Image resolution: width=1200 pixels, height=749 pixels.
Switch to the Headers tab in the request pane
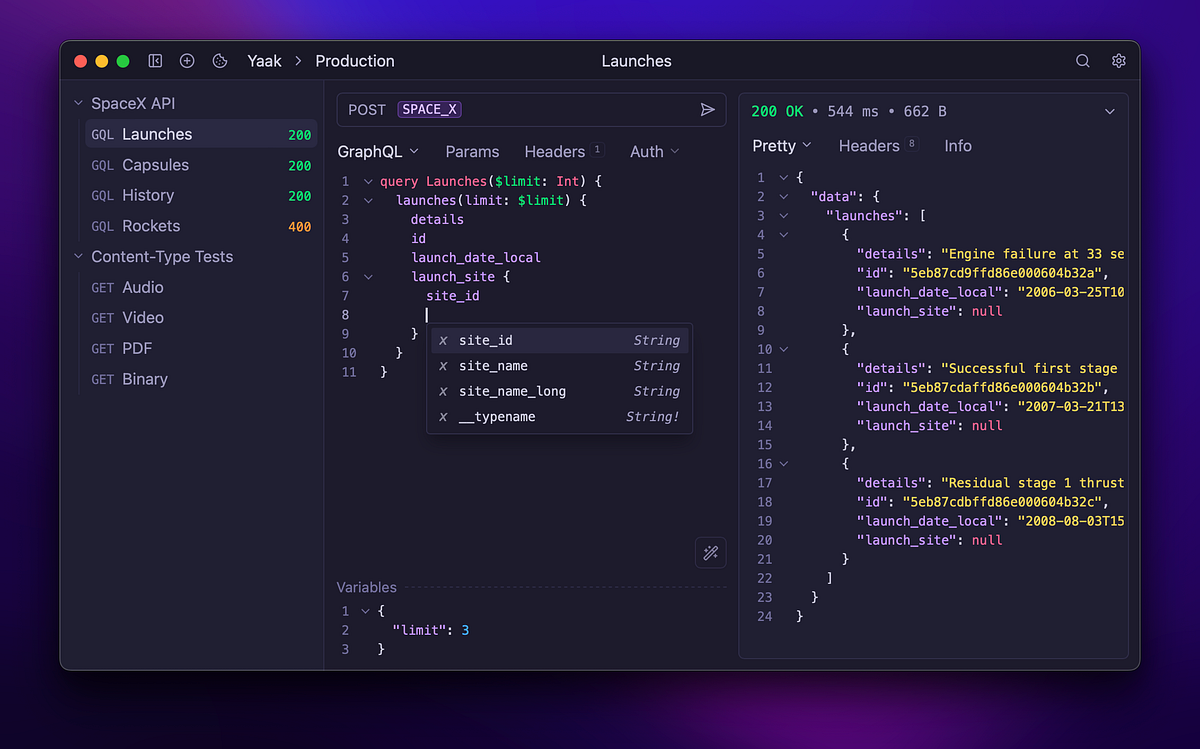pos(556,151)
